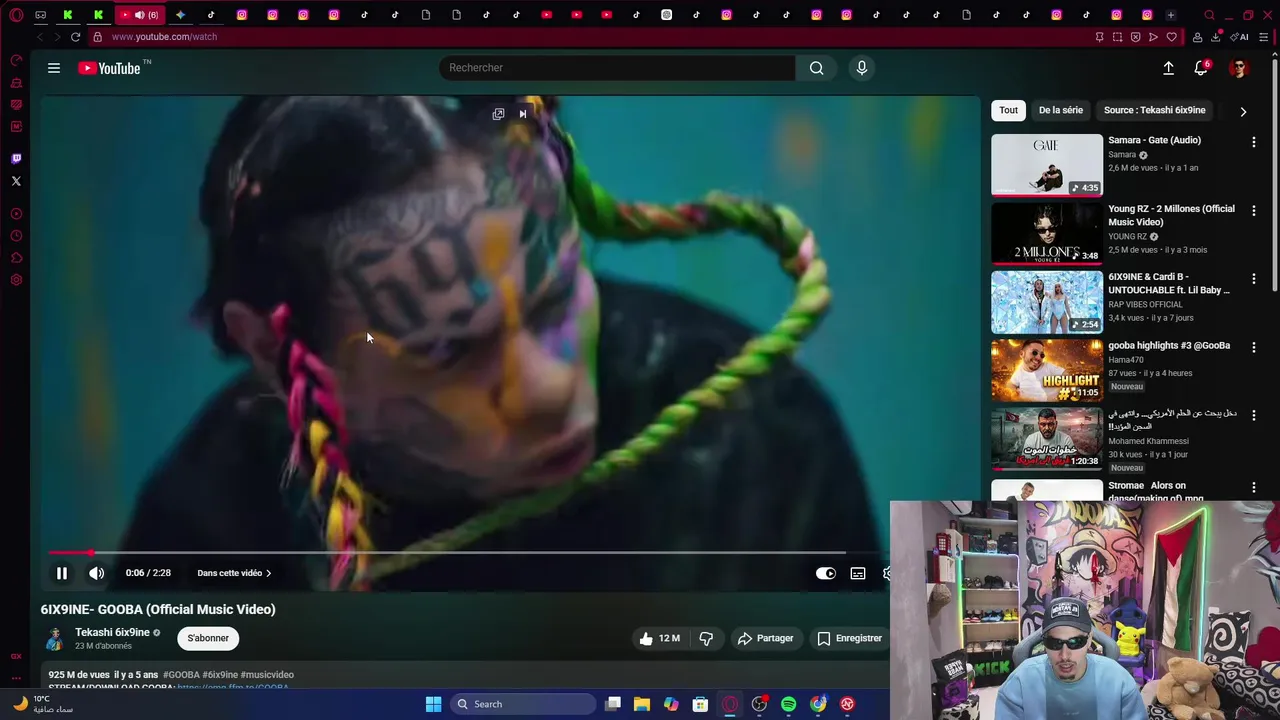Open Microsoft Store from the taskbar

pos(700,704)
